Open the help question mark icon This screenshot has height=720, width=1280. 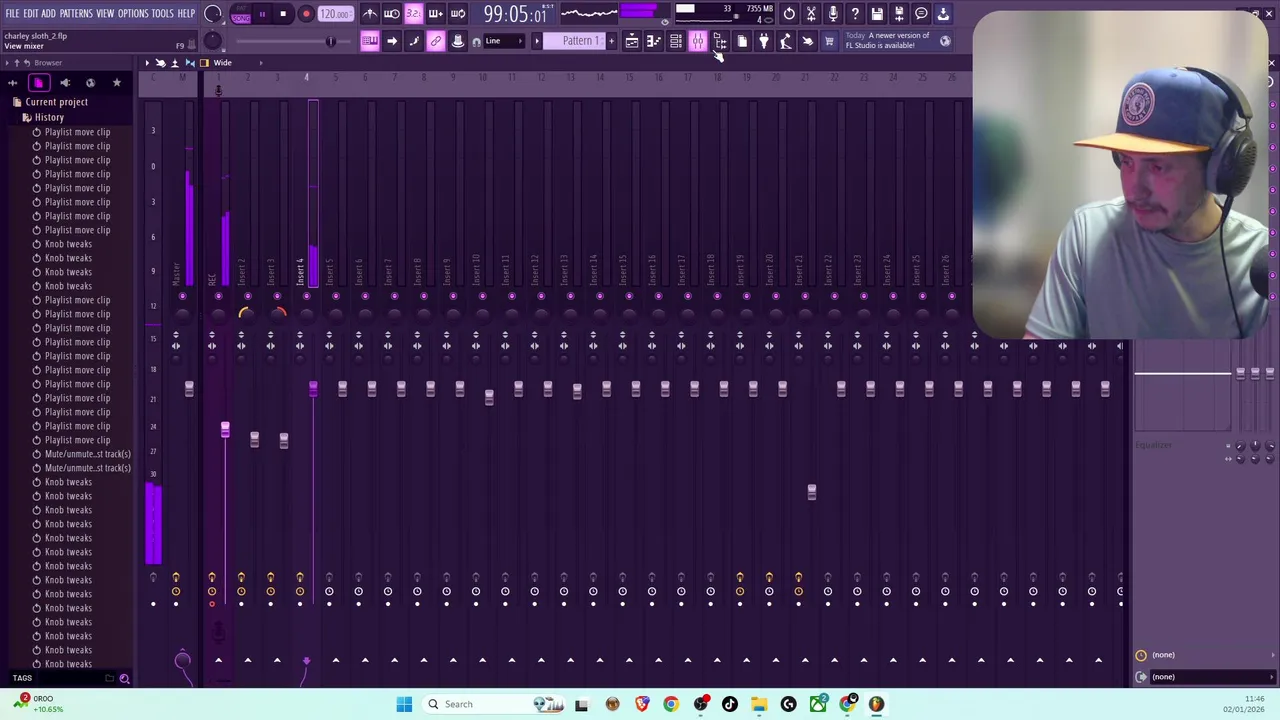click(x=855, y=14)
